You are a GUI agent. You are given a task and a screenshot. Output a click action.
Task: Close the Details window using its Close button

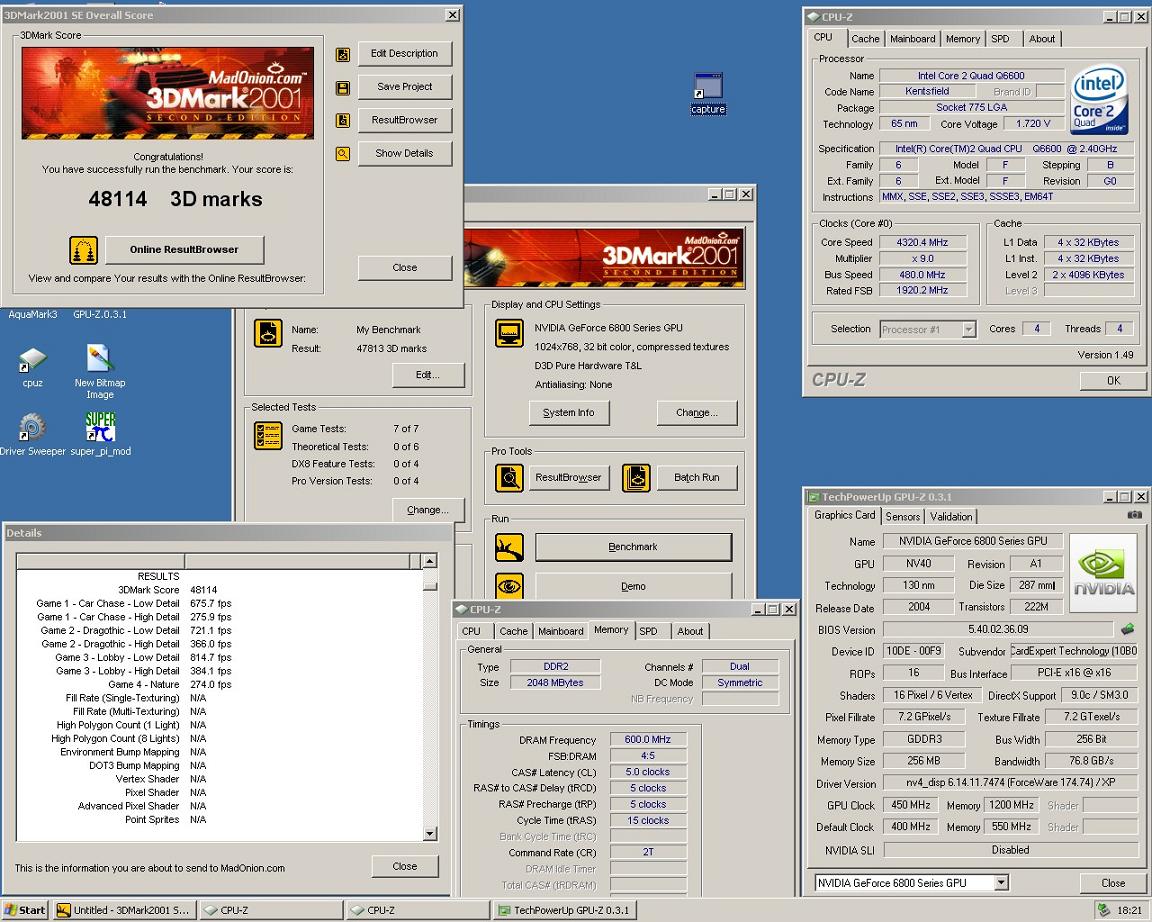pos(405,866)
